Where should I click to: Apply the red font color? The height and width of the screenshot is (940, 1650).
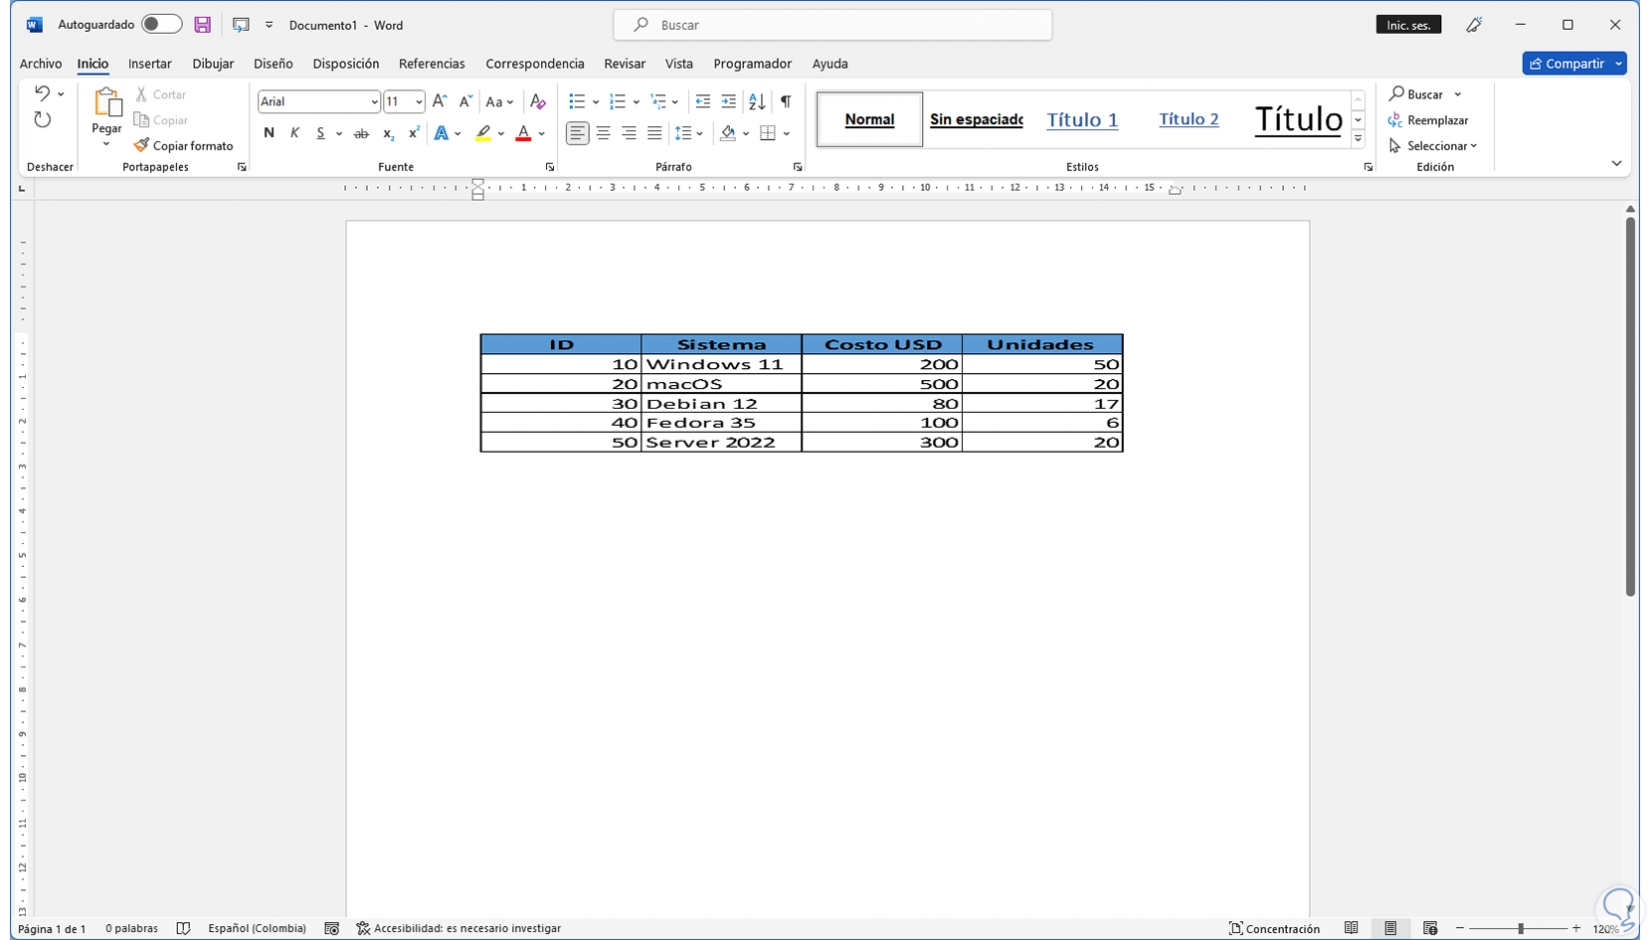click(x=523, y=133)
